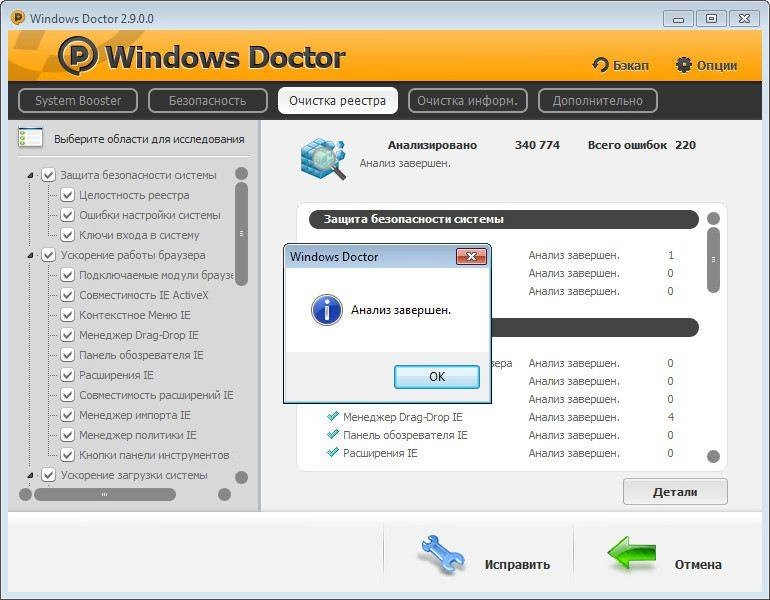Toggle Подключаемые модули браузера checkbox
The image size is (770, 600).
(67, 275)
